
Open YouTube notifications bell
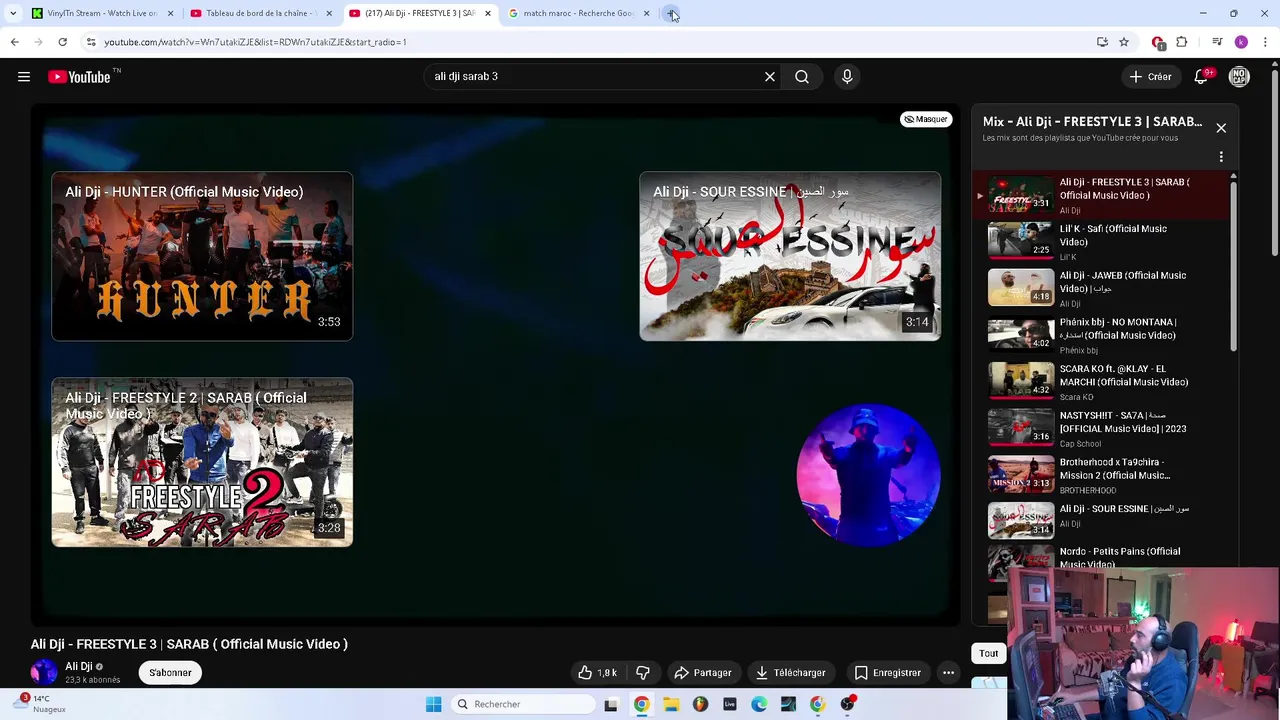pos(1202,77)
